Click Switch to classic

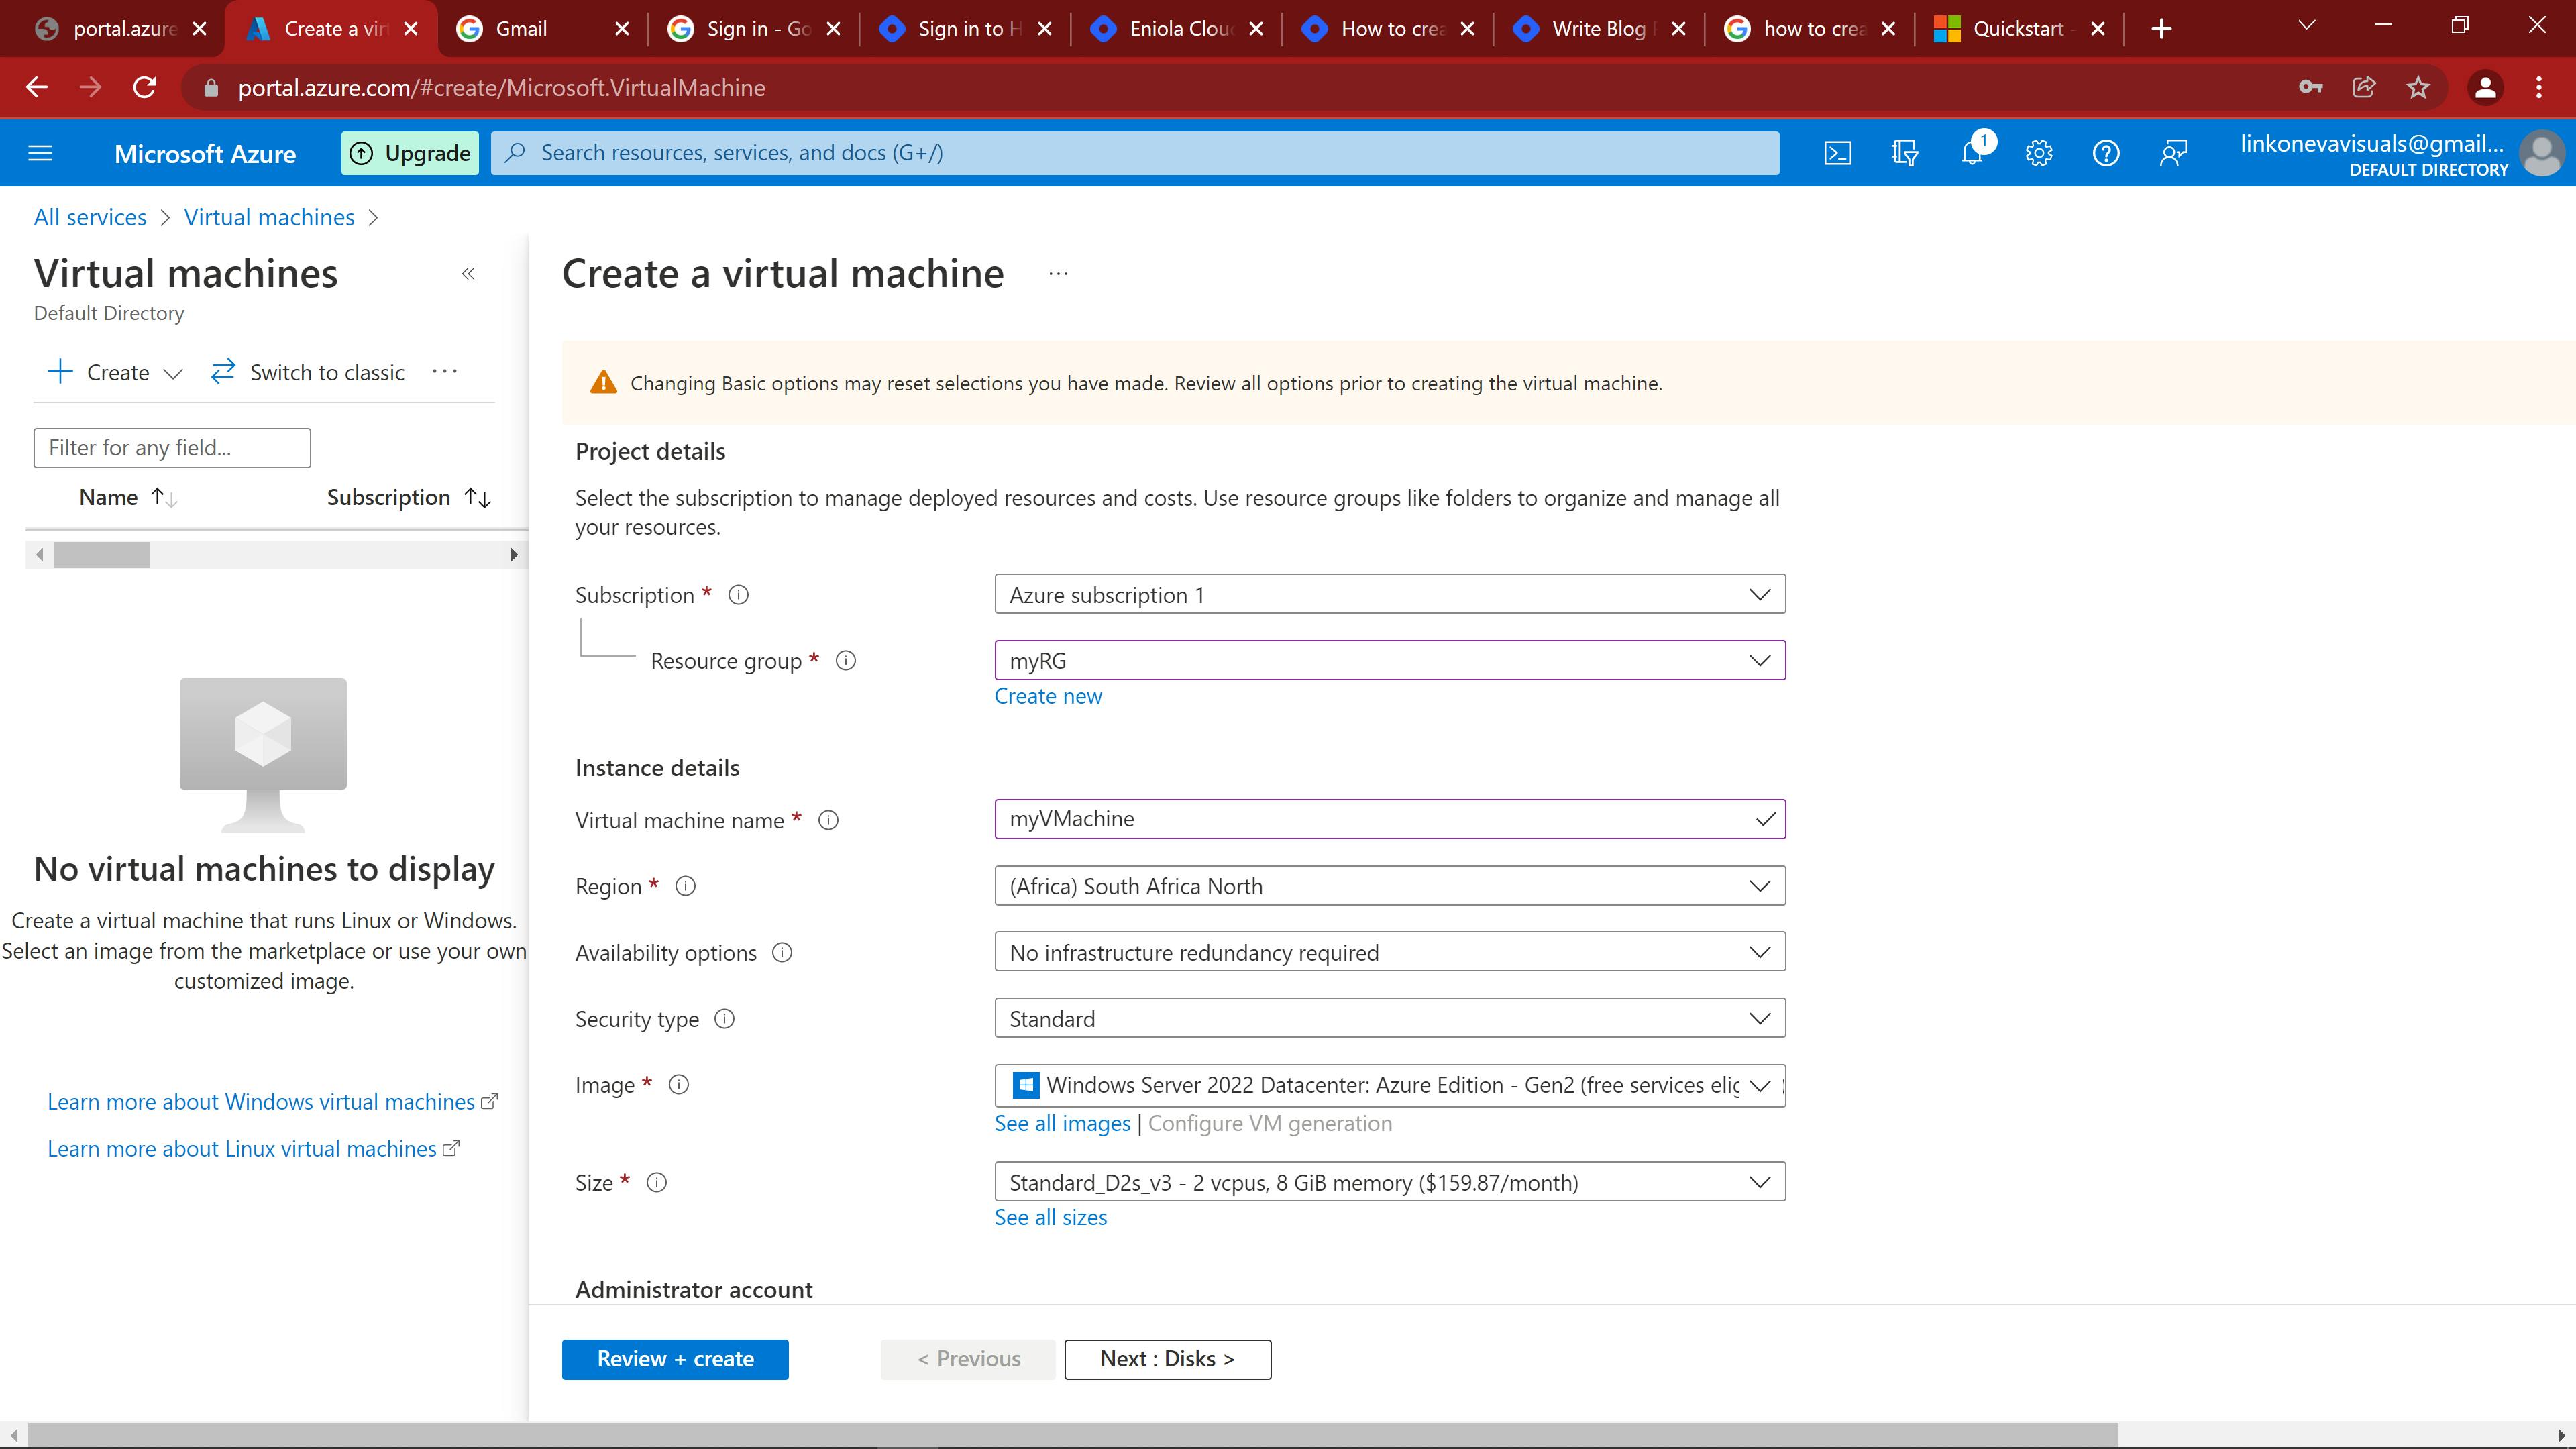pos(308,372)
